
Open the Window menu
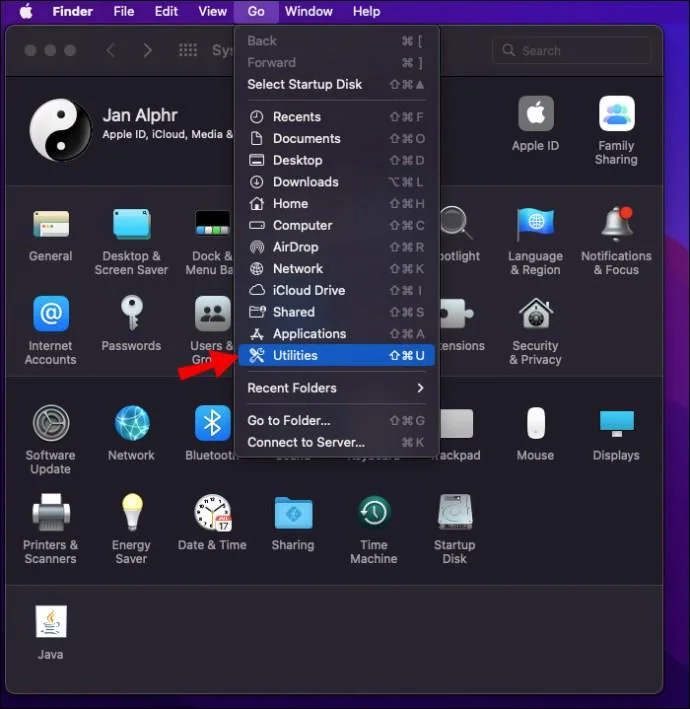(x=309, y=11)
